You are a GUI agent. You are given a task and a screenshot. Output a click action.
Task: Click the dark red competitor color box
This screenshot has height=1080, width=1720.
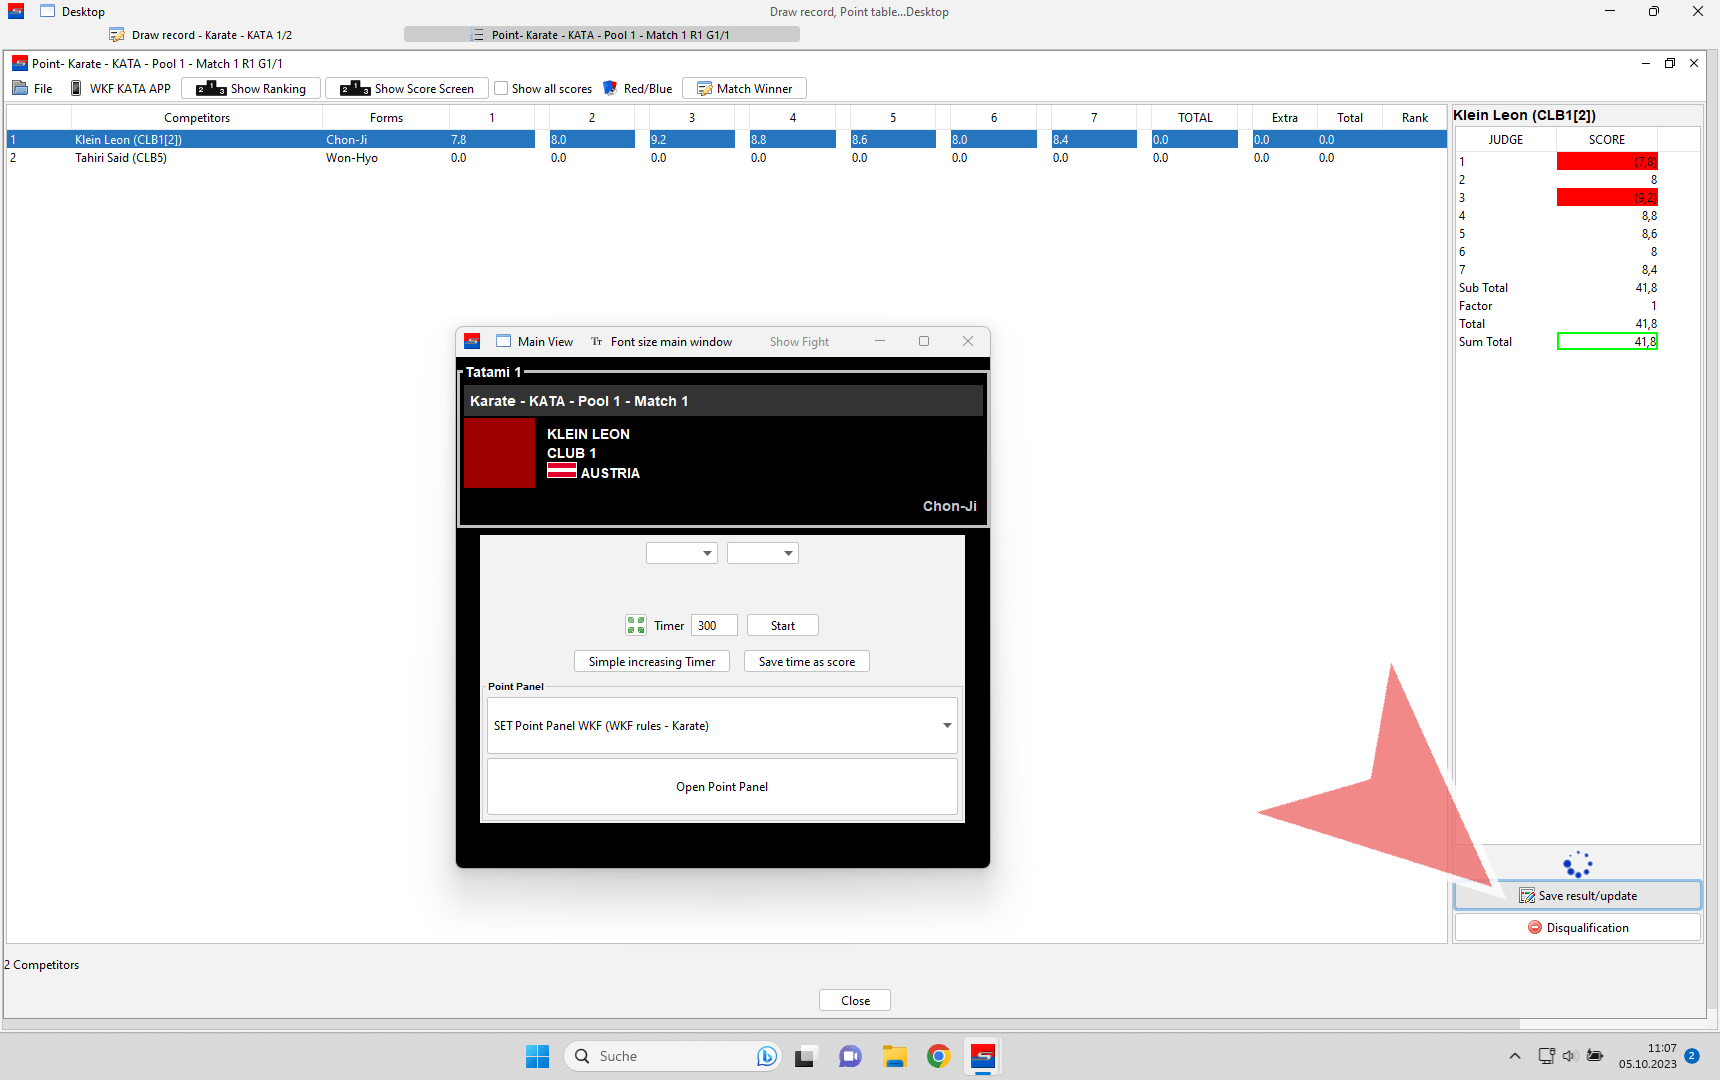[500, 453]
